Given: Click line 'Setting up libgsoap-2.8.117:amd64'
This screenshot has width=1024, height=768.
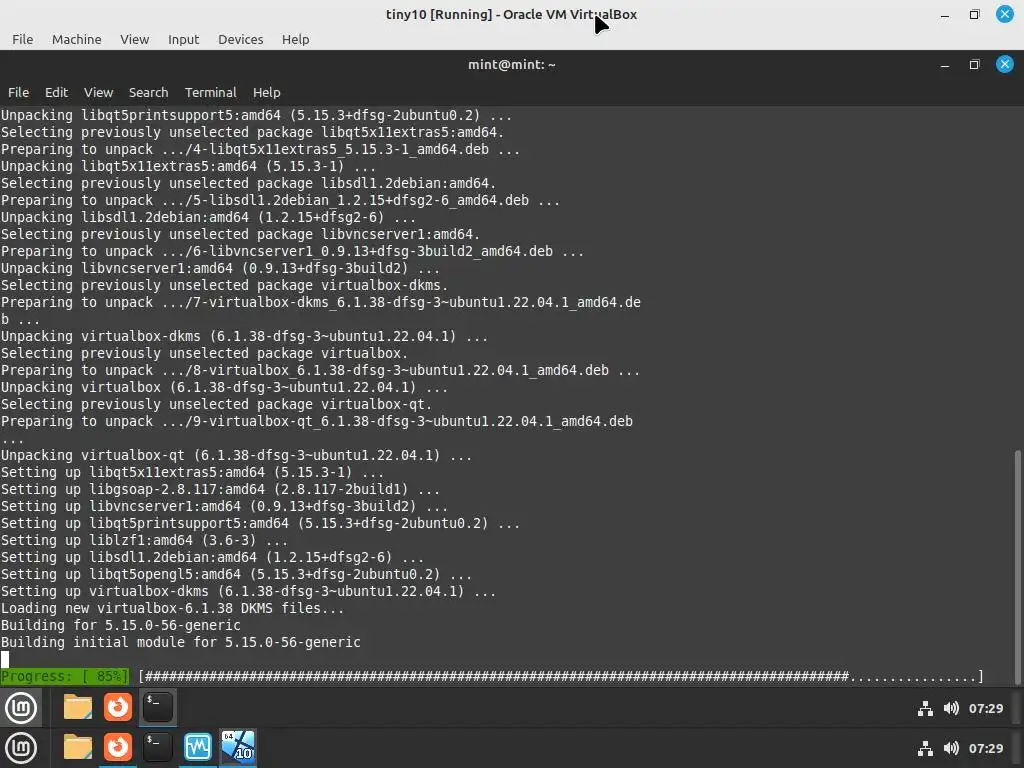Looking at the screenshot, I should [x=220, y=489].
